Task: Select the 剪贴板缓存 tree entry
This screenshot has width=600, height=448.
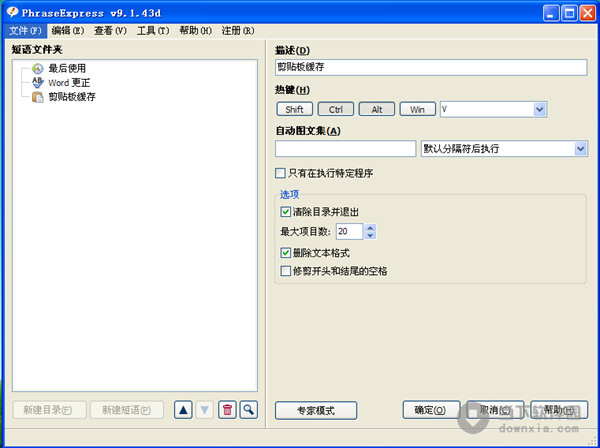Action: [x=72, y=97]
